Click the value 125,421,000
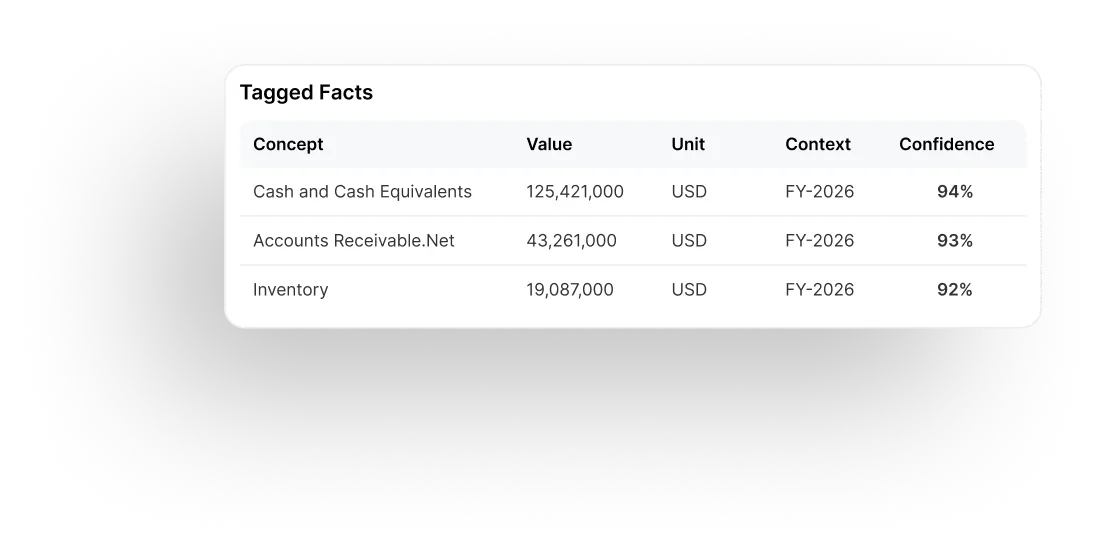The image size is (1106, 553). 575,192
